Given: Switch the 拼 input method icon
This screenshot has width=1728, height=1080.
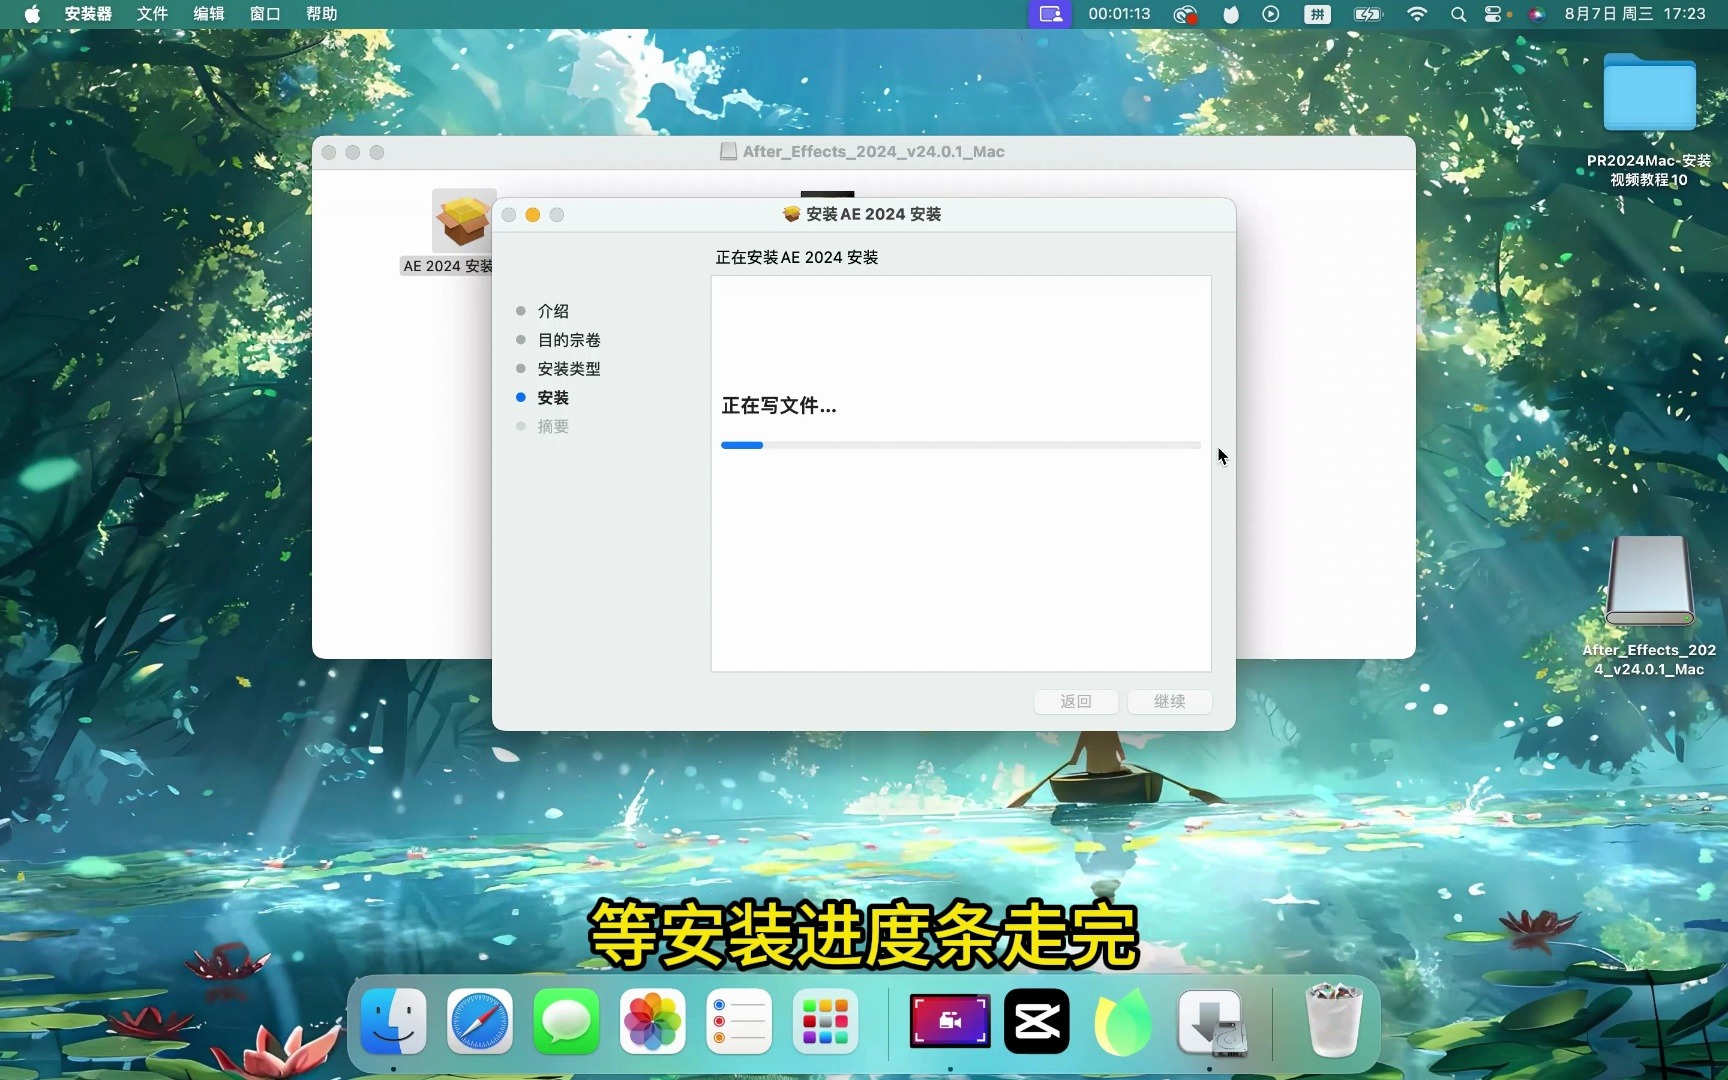Looking at the screenshot, I should coord(1317,14).
